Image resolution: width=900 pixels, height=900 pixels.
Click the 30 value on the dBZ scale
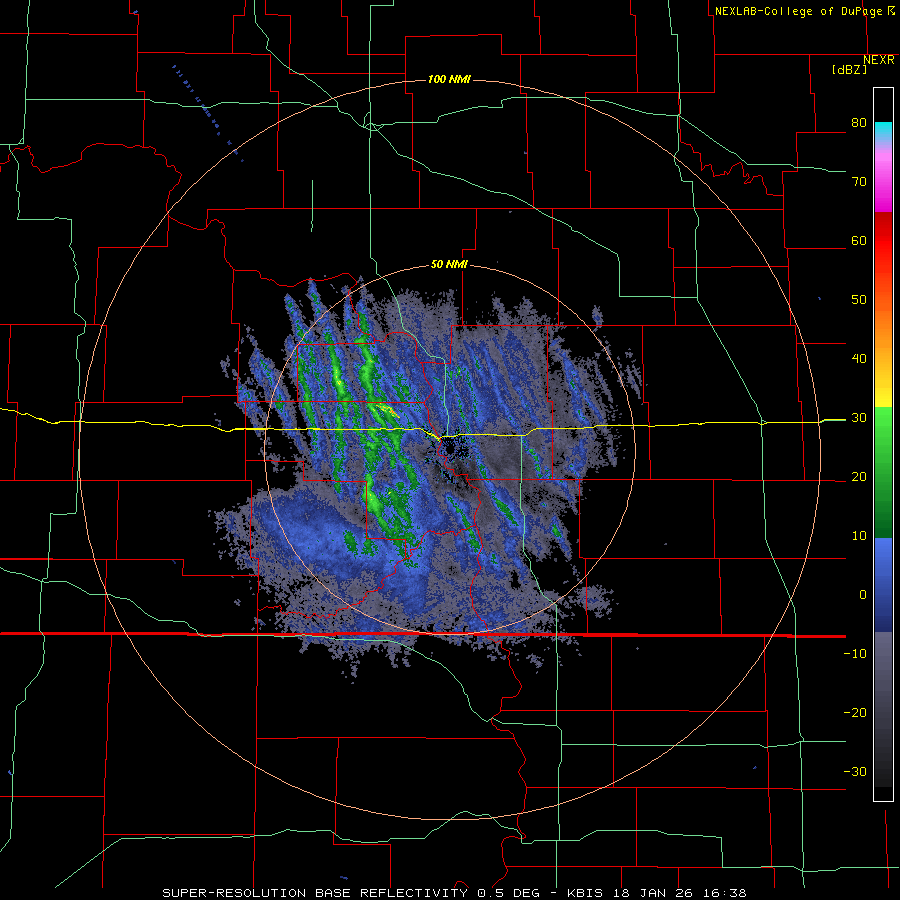tap(859, 418)
